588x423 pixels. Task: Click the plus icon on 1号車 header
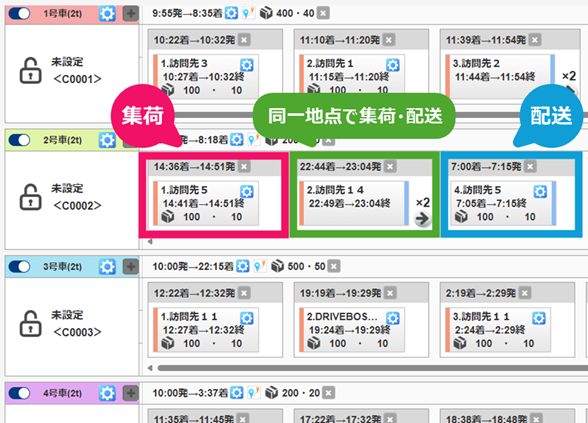pyautogui.click(x=131, y=14)
